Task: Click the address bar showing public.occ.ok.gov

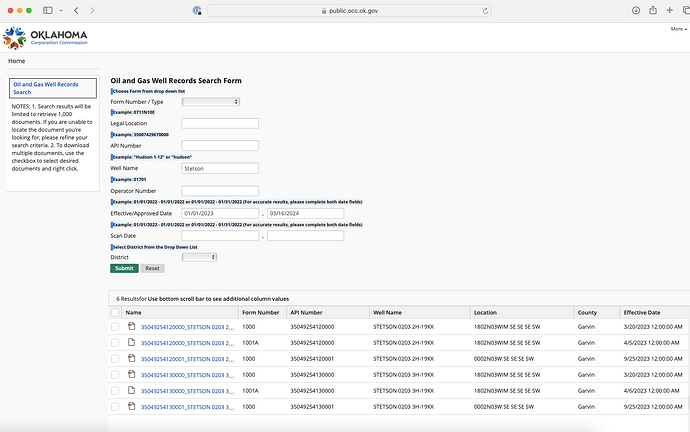Action: 349,11
